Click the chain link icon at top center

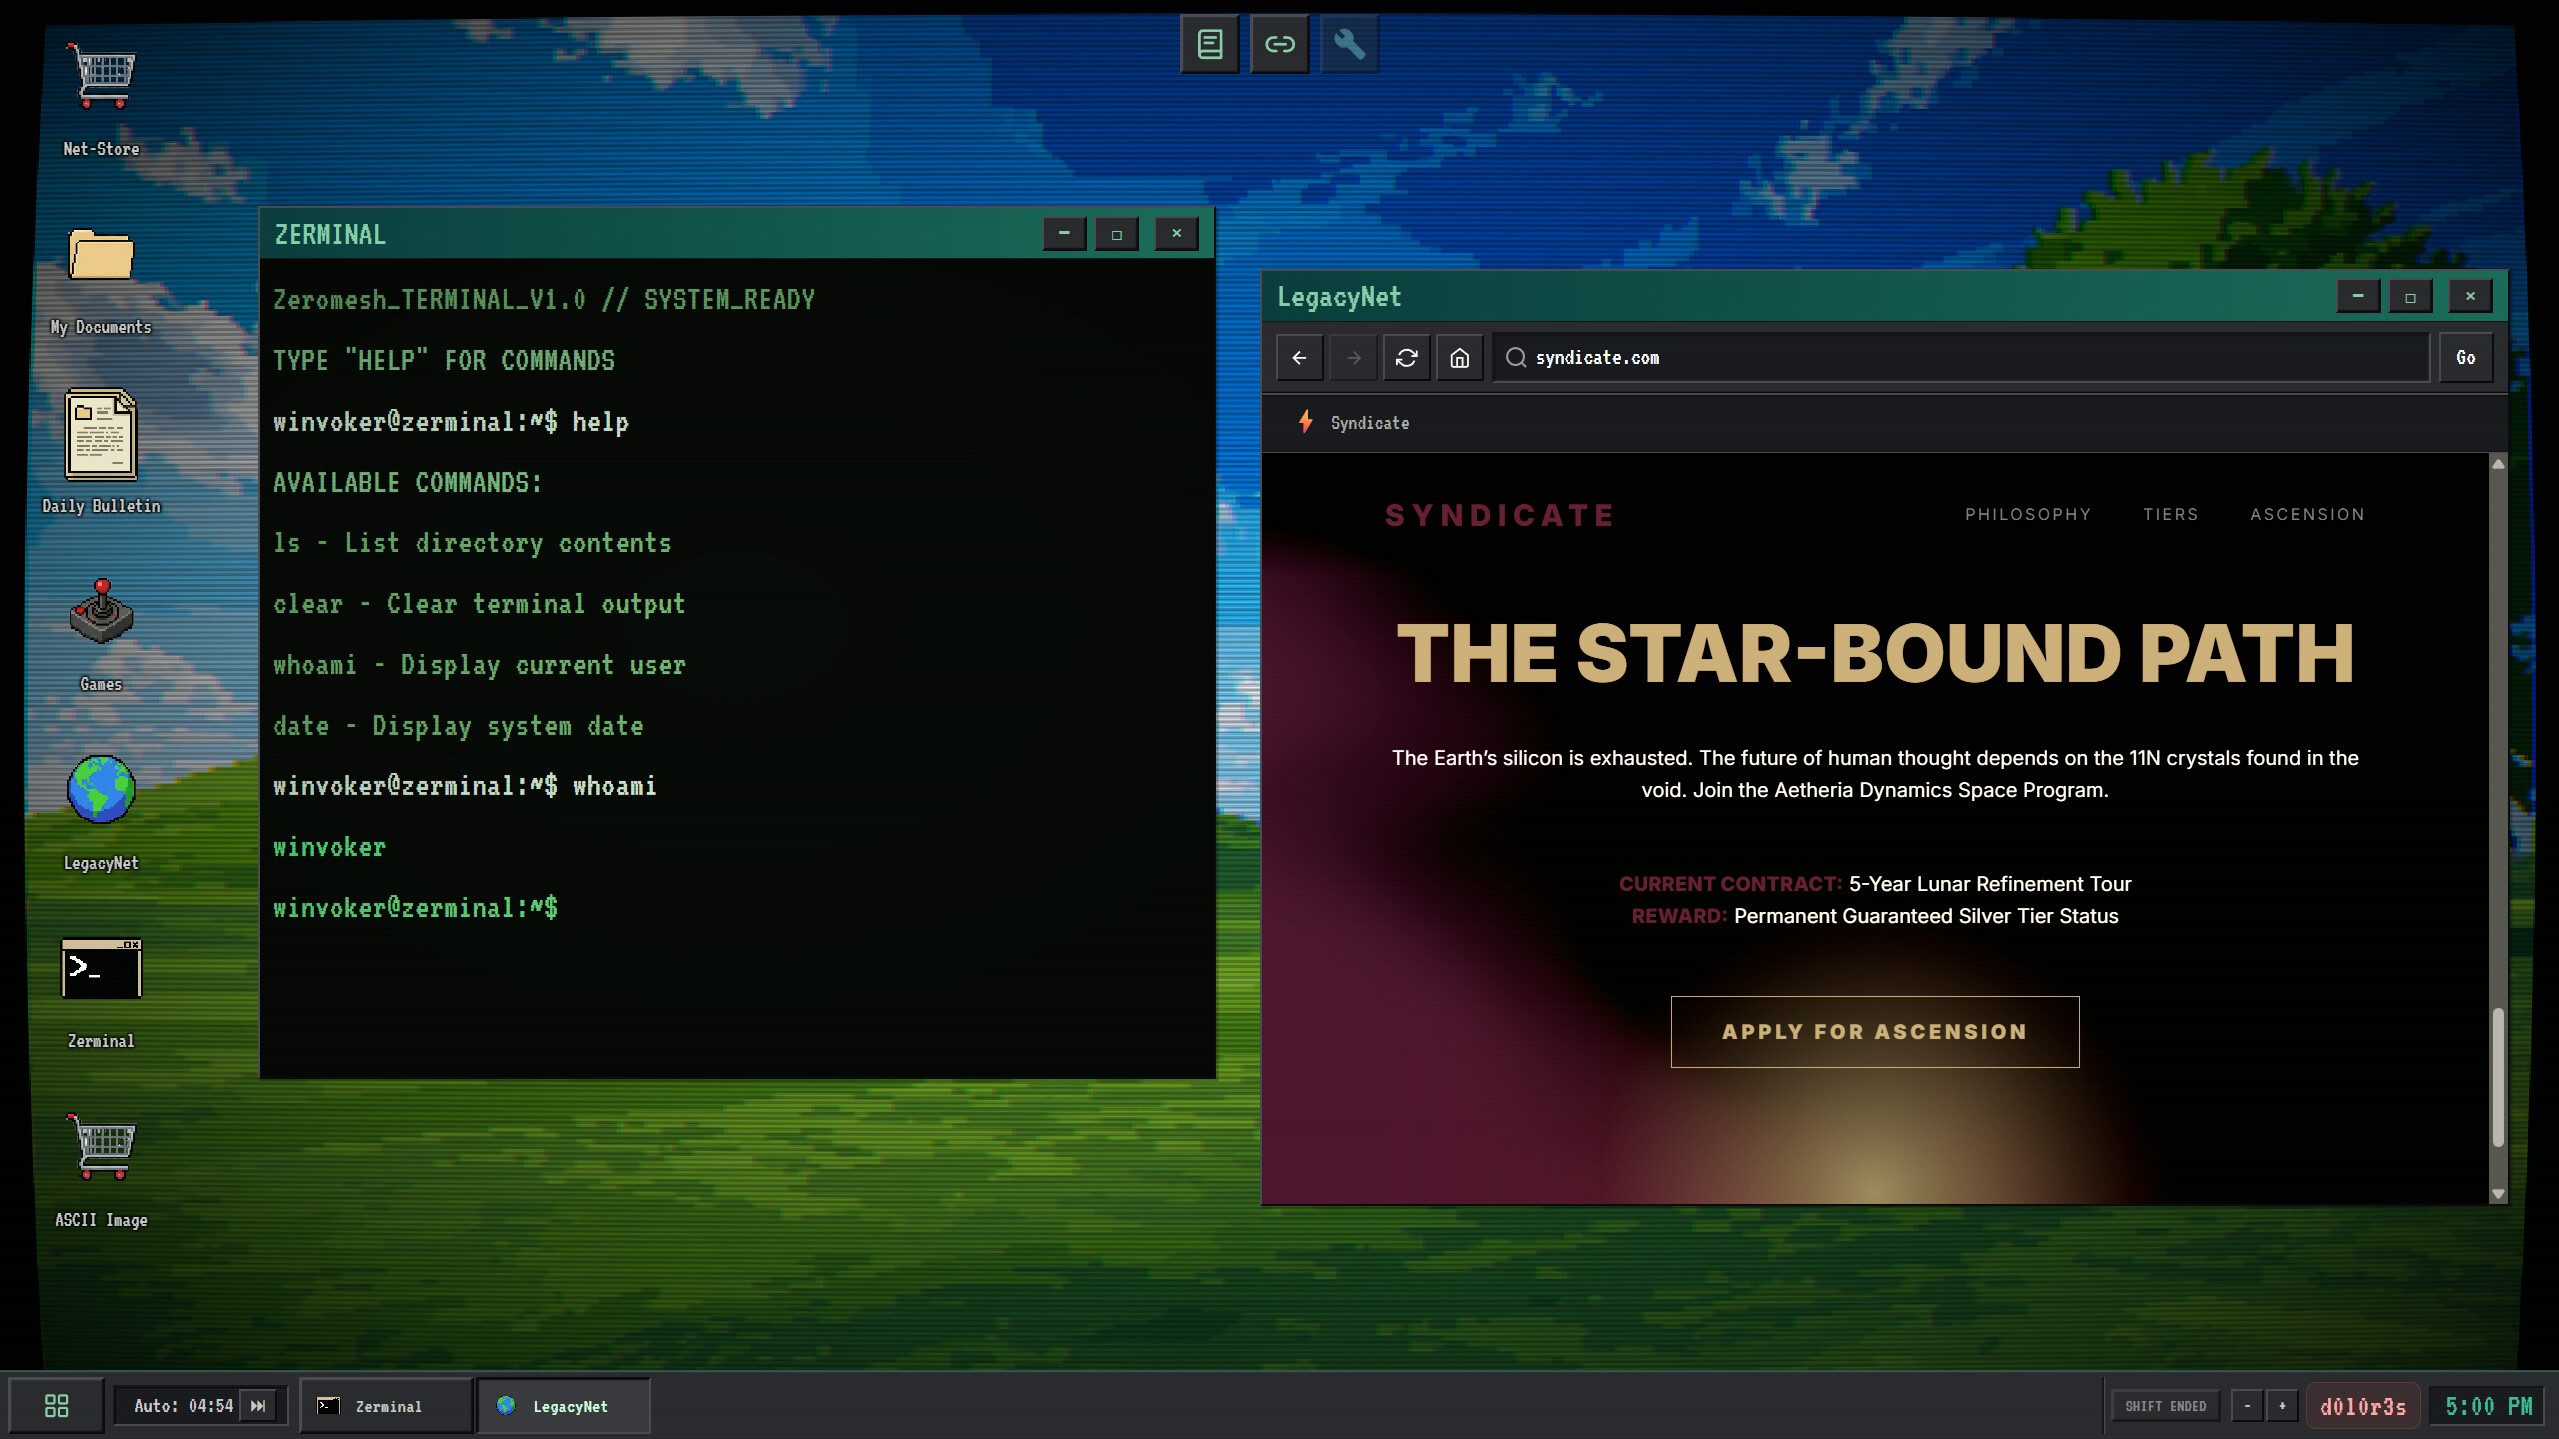point(1280,44)
